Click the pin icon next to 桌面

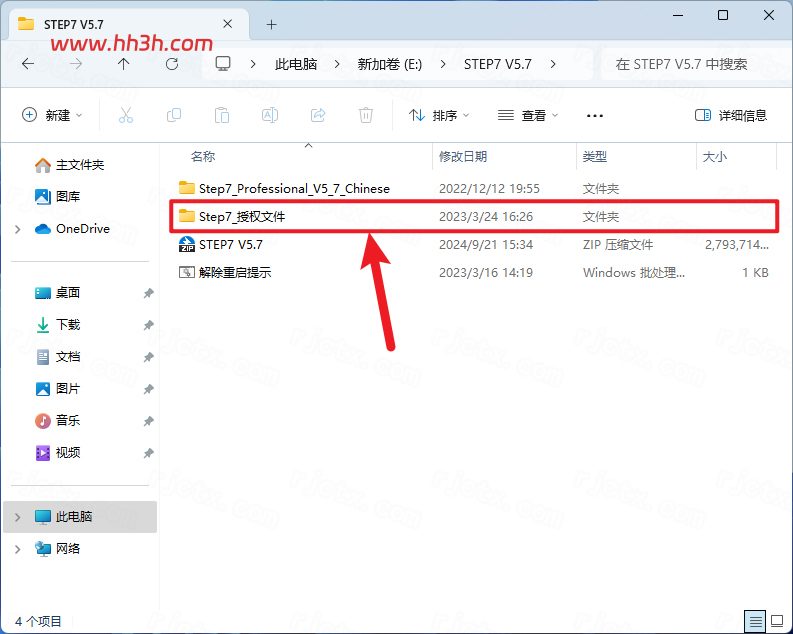[148, 293]
